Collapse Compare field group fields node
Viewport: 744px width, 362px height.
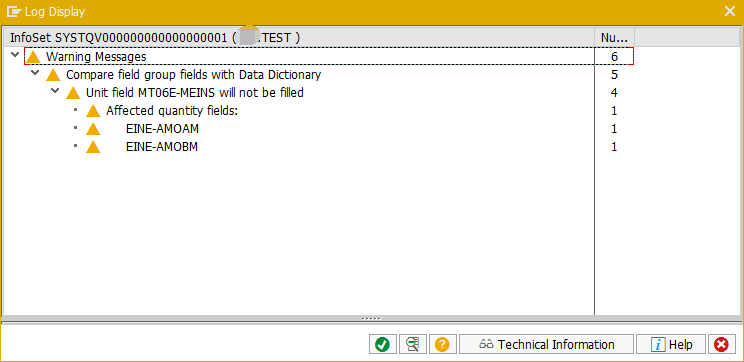coord(35,74)
